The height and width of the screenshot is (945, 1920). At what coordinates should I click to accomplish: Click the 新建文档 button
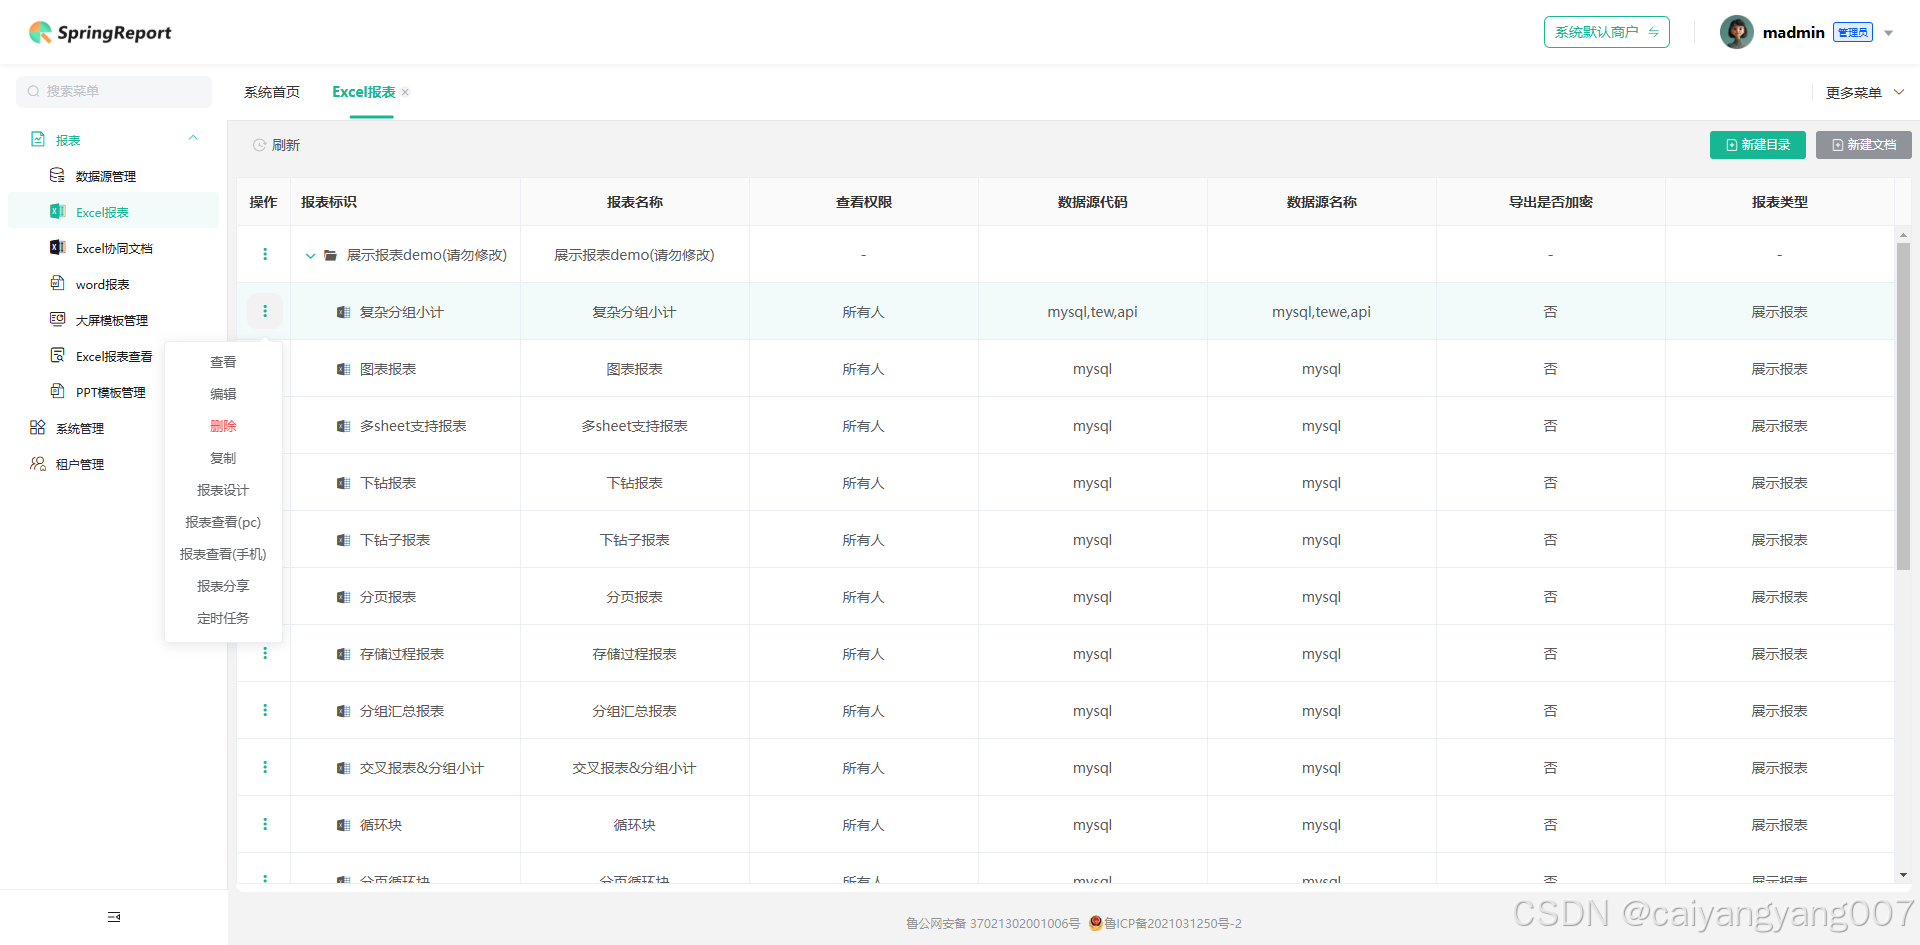[x=1863, y=145]
